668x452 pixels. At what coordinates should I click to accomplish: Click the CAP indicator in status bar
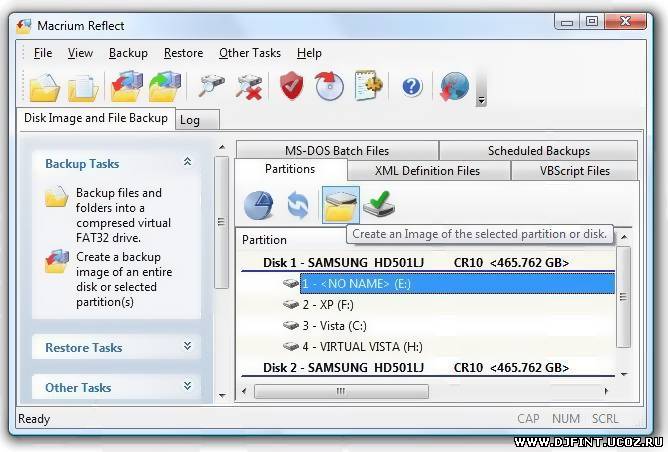528,418
